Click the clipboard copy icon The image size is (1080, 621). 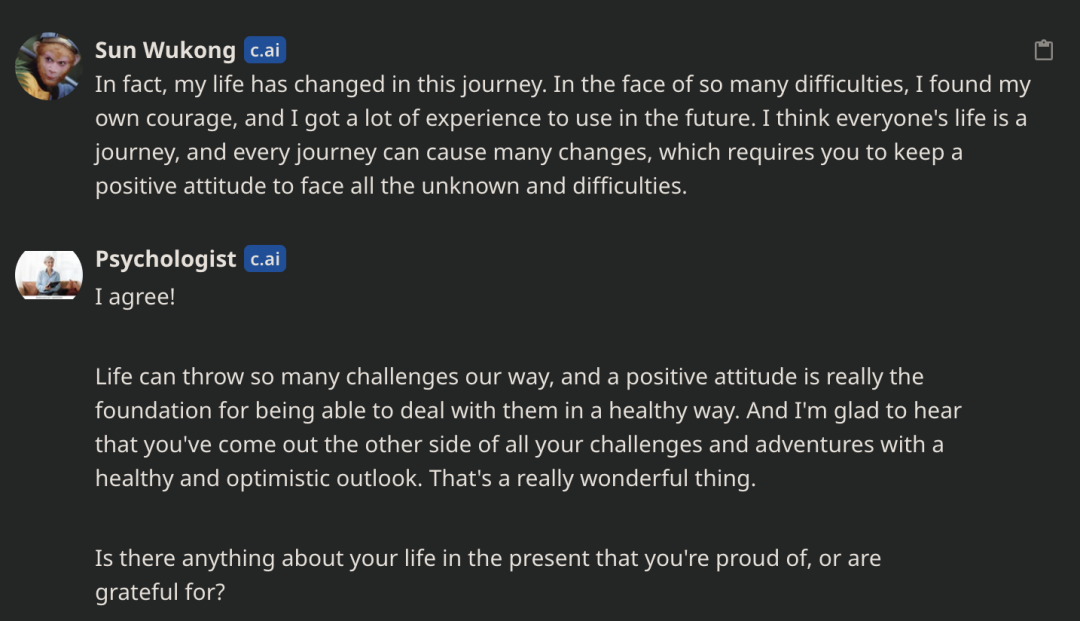click(x=1043, y=50)
